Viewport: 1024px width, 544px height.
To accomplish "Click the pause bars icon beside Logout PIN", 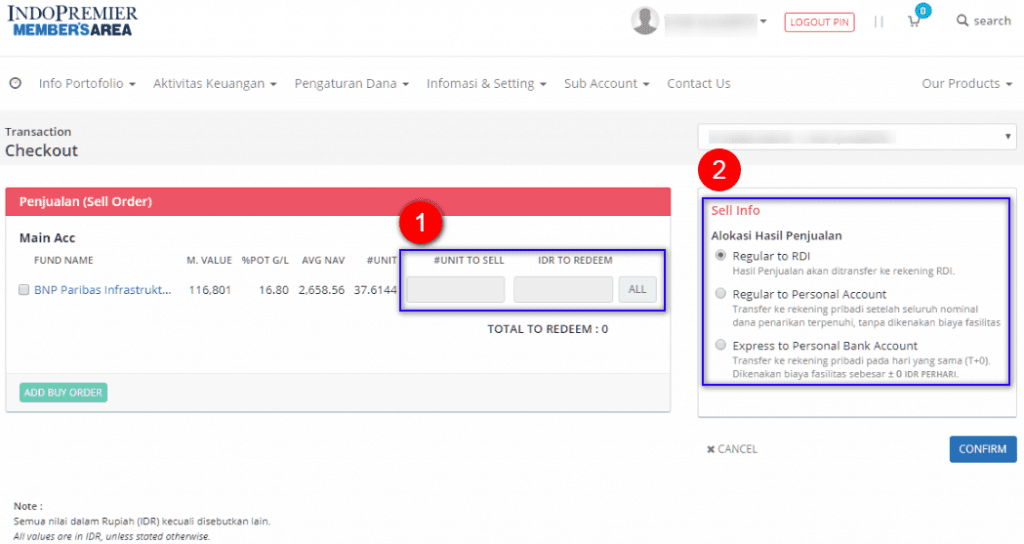I will (879, 22).
